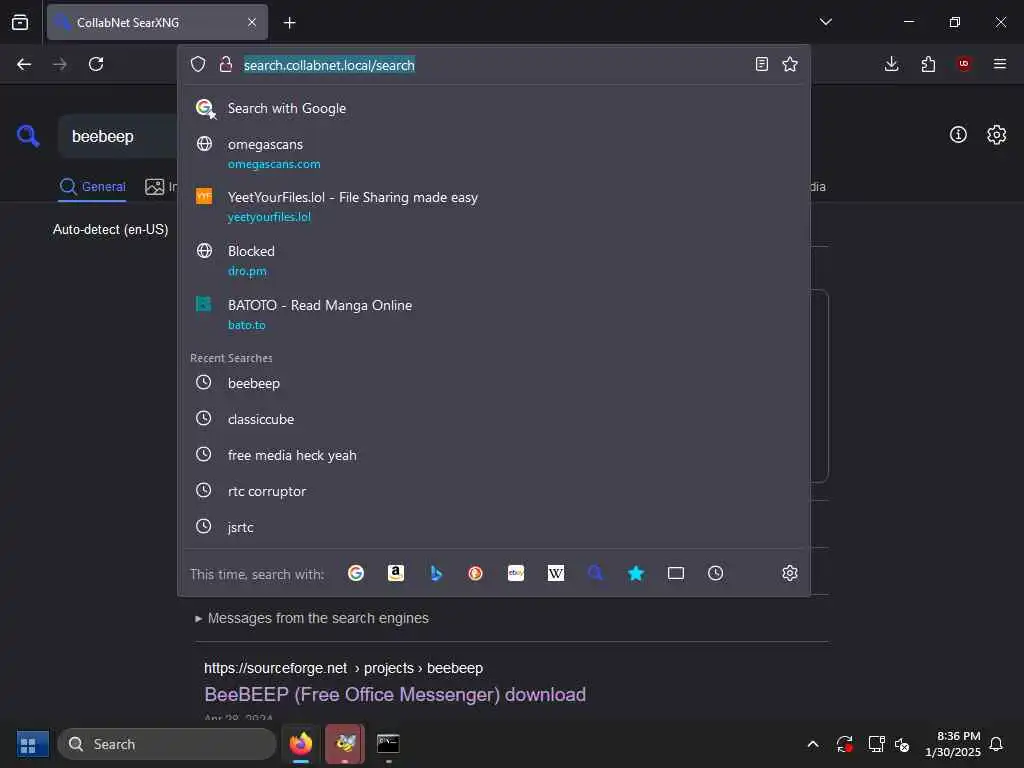The height and width of the screenshot is (768, 1024).
Task: Click the Windows taskbar Search box
Action: tap(167, 744)
